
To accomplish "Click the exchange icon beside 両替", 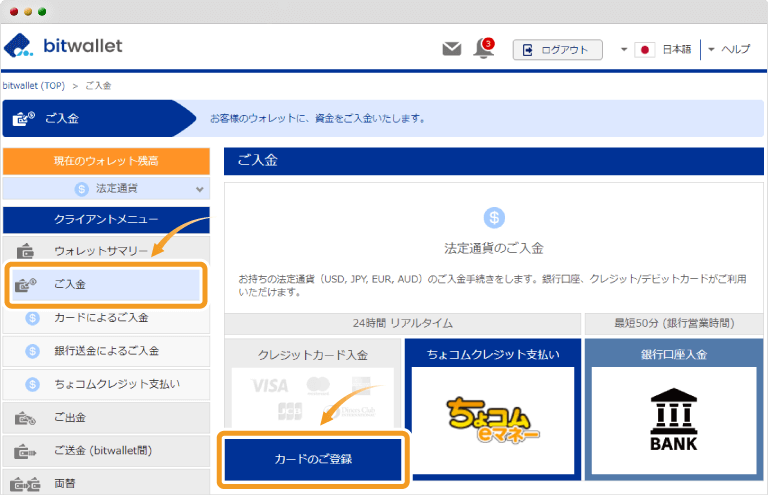I will 25,484.
